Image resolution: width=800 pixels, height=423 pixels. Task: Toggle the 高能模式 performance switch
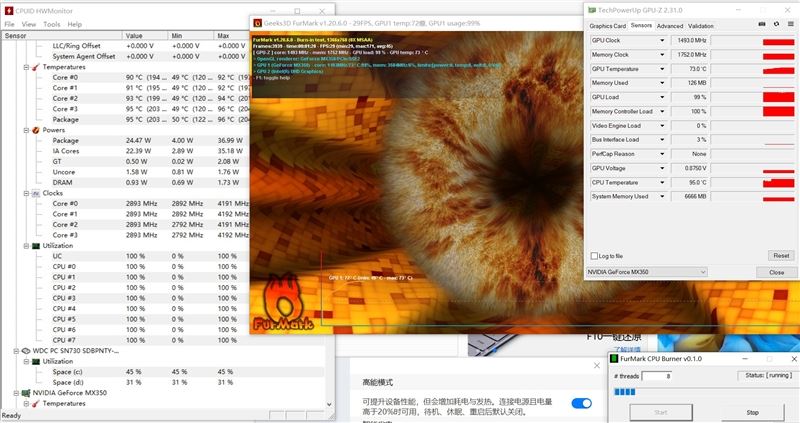click(582, 403)
